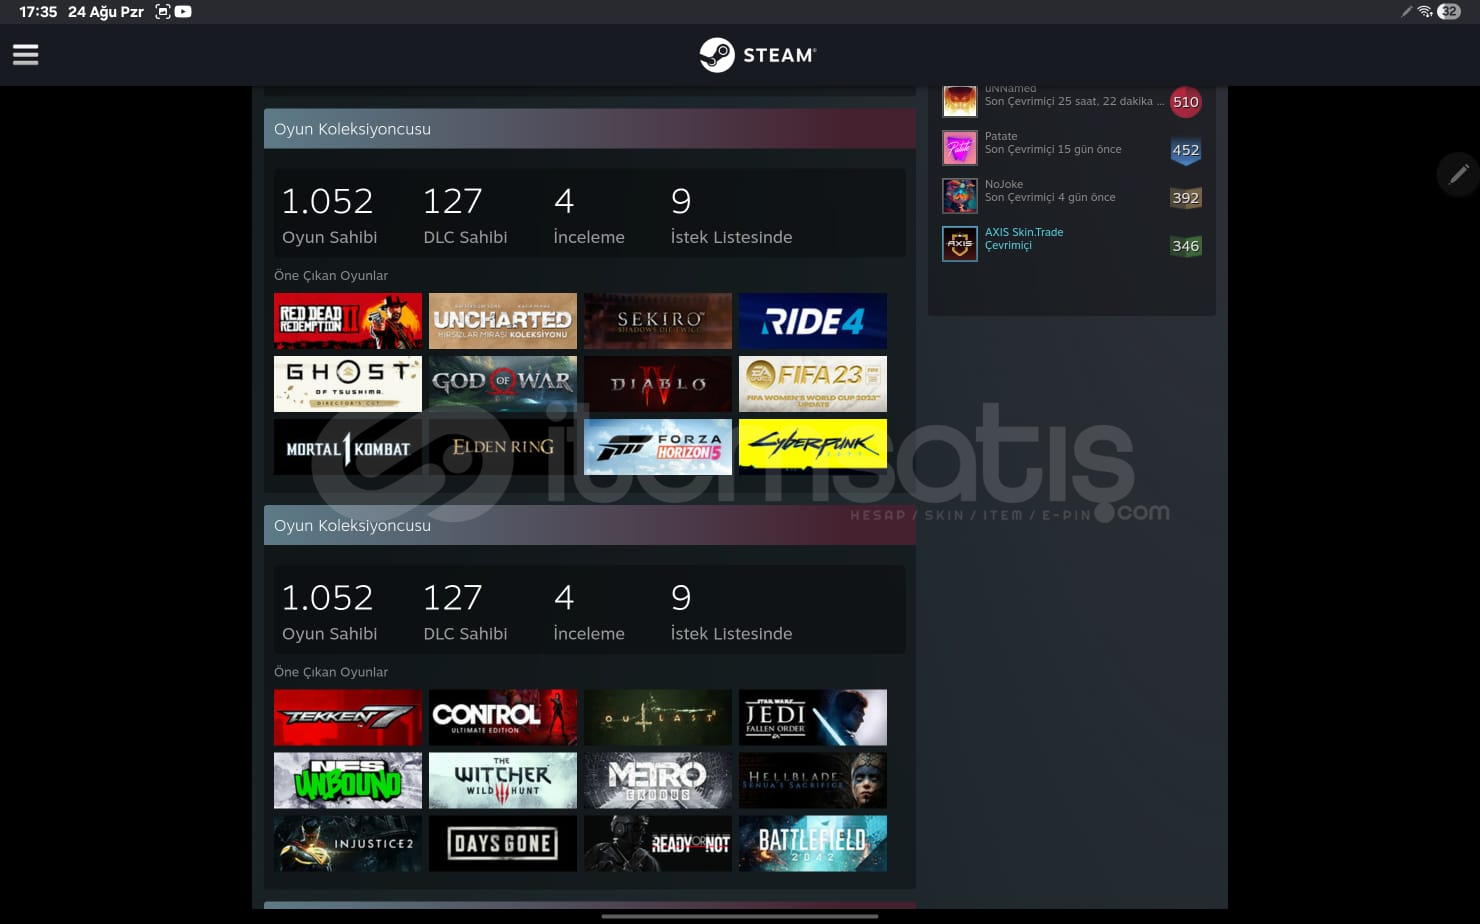The image size is (1480, 924).
Task: Click the date 24 Ağu Pzr
Action: click(x=106, y=12)
